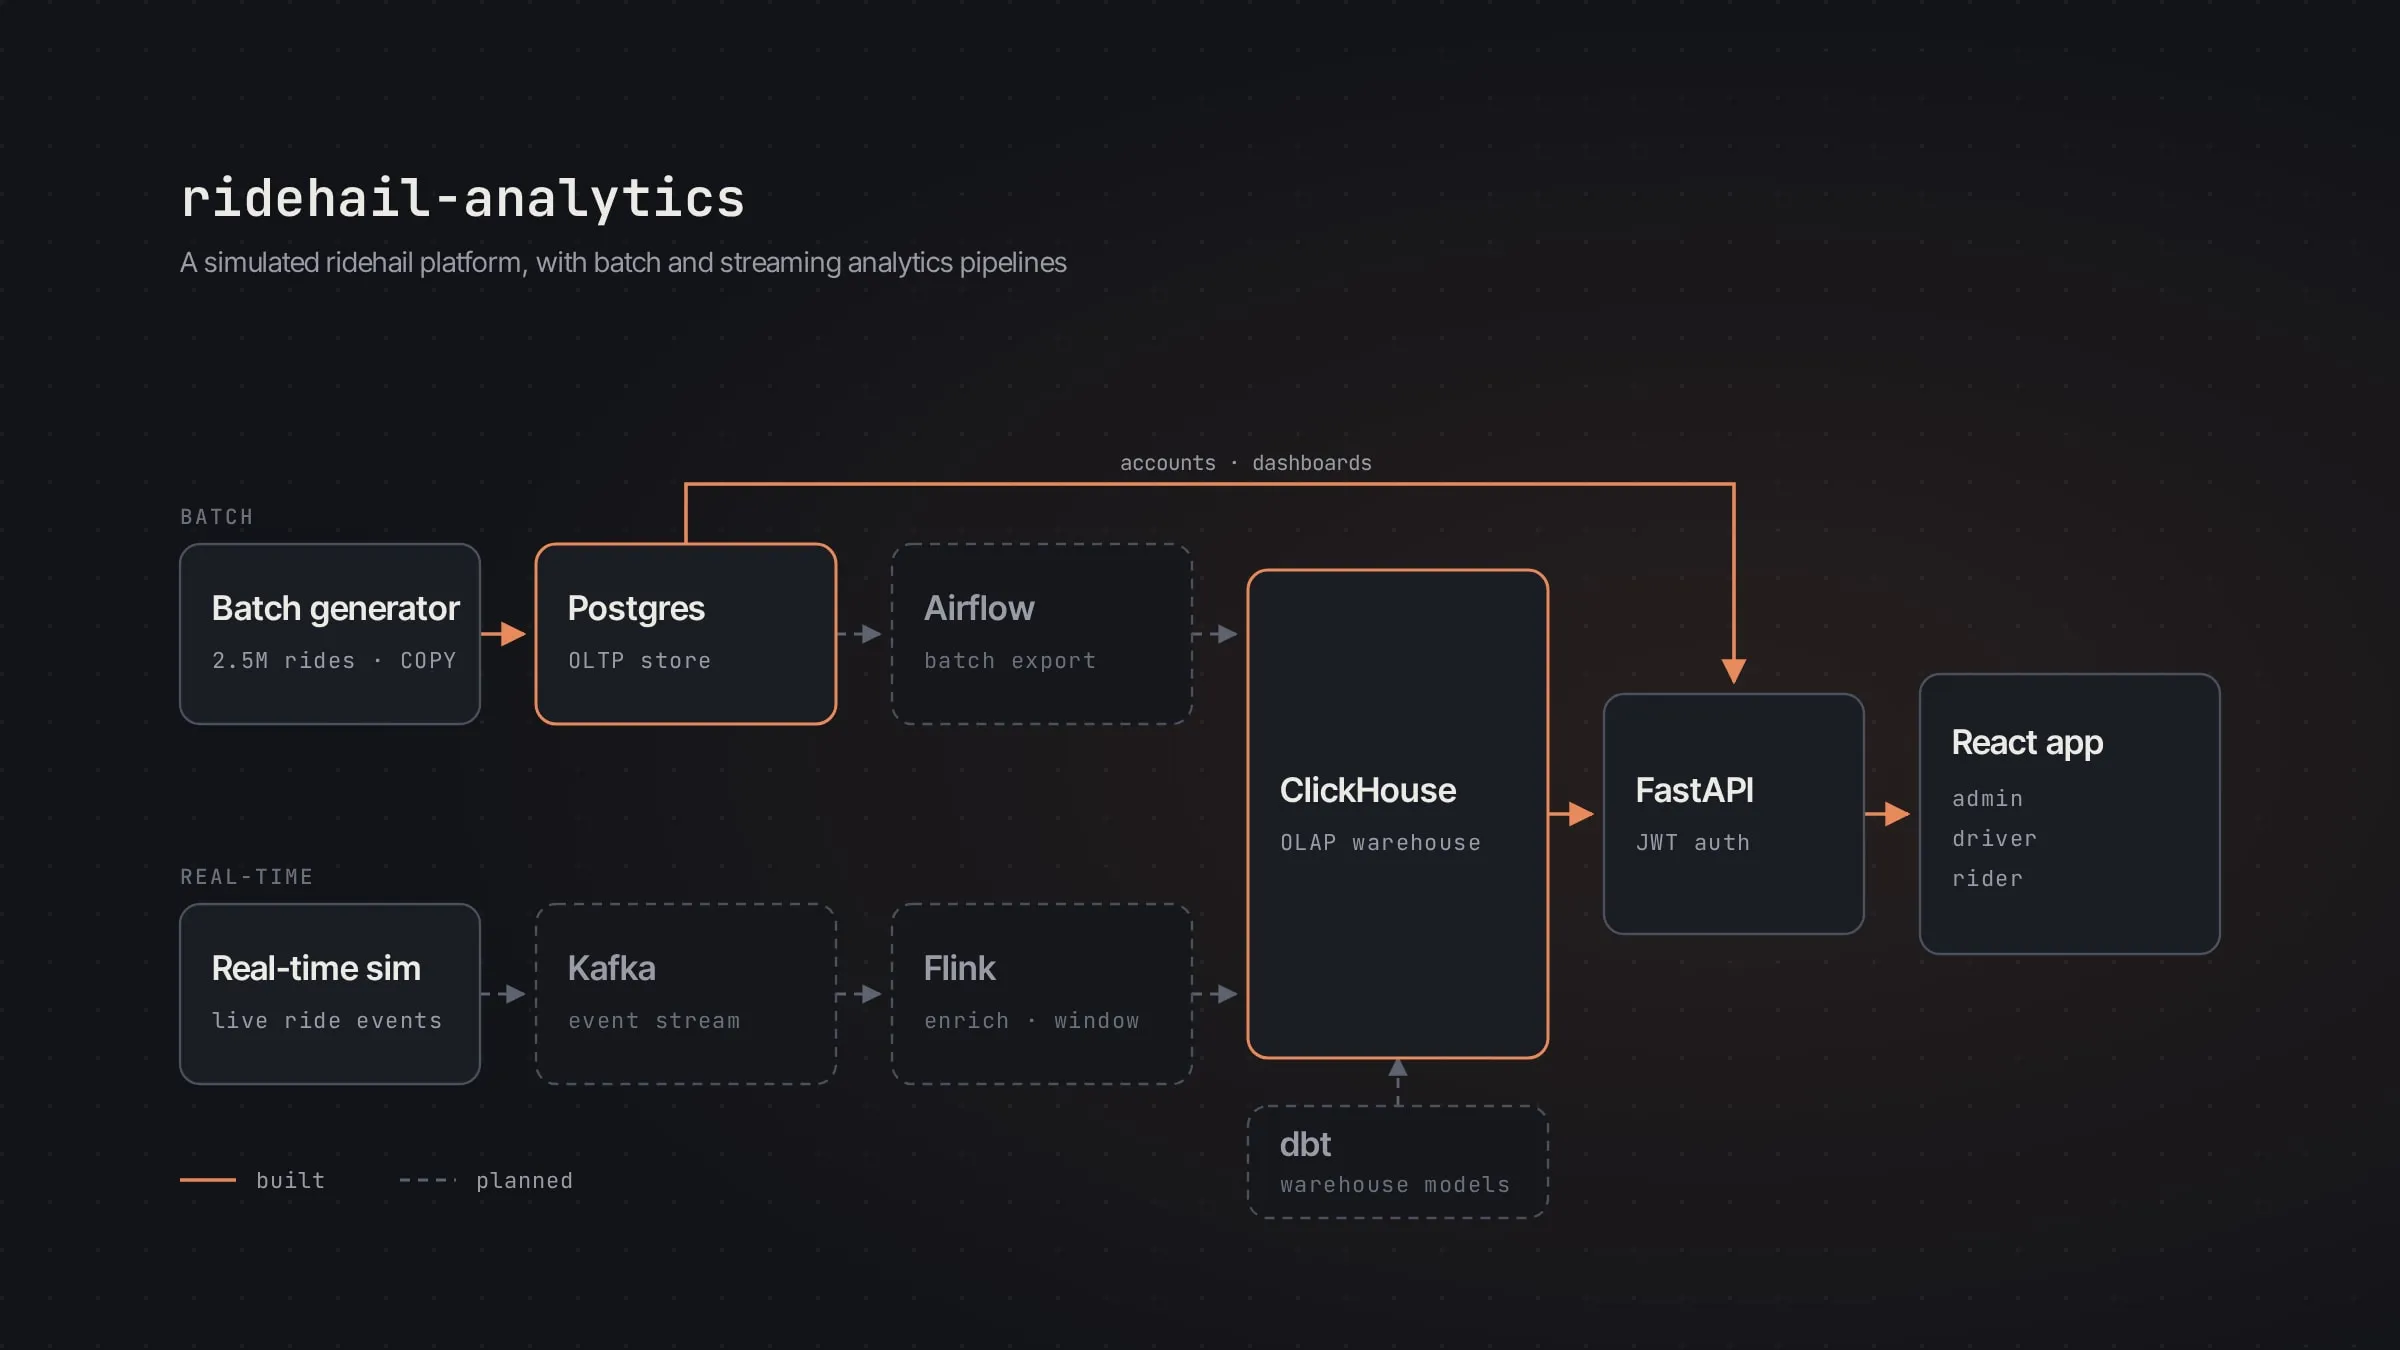Click the dashed arrow from Kafka to Flink
Image resolution: width=2400 pixels, height=1350 pixels.
(860, 994)
